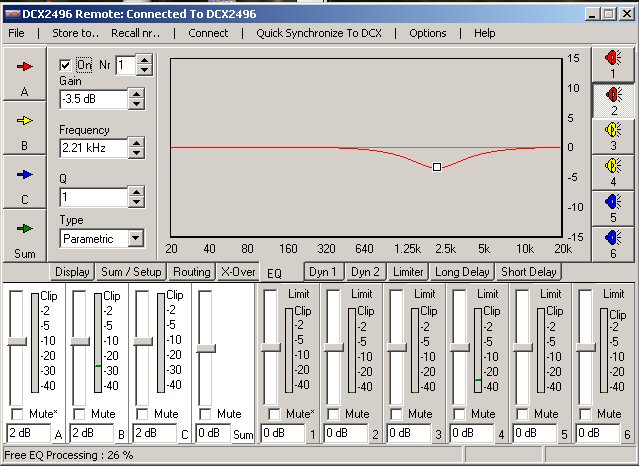
Task: Click the Gain field showing -3.5 dB
Action: click(x=94, y=99)
